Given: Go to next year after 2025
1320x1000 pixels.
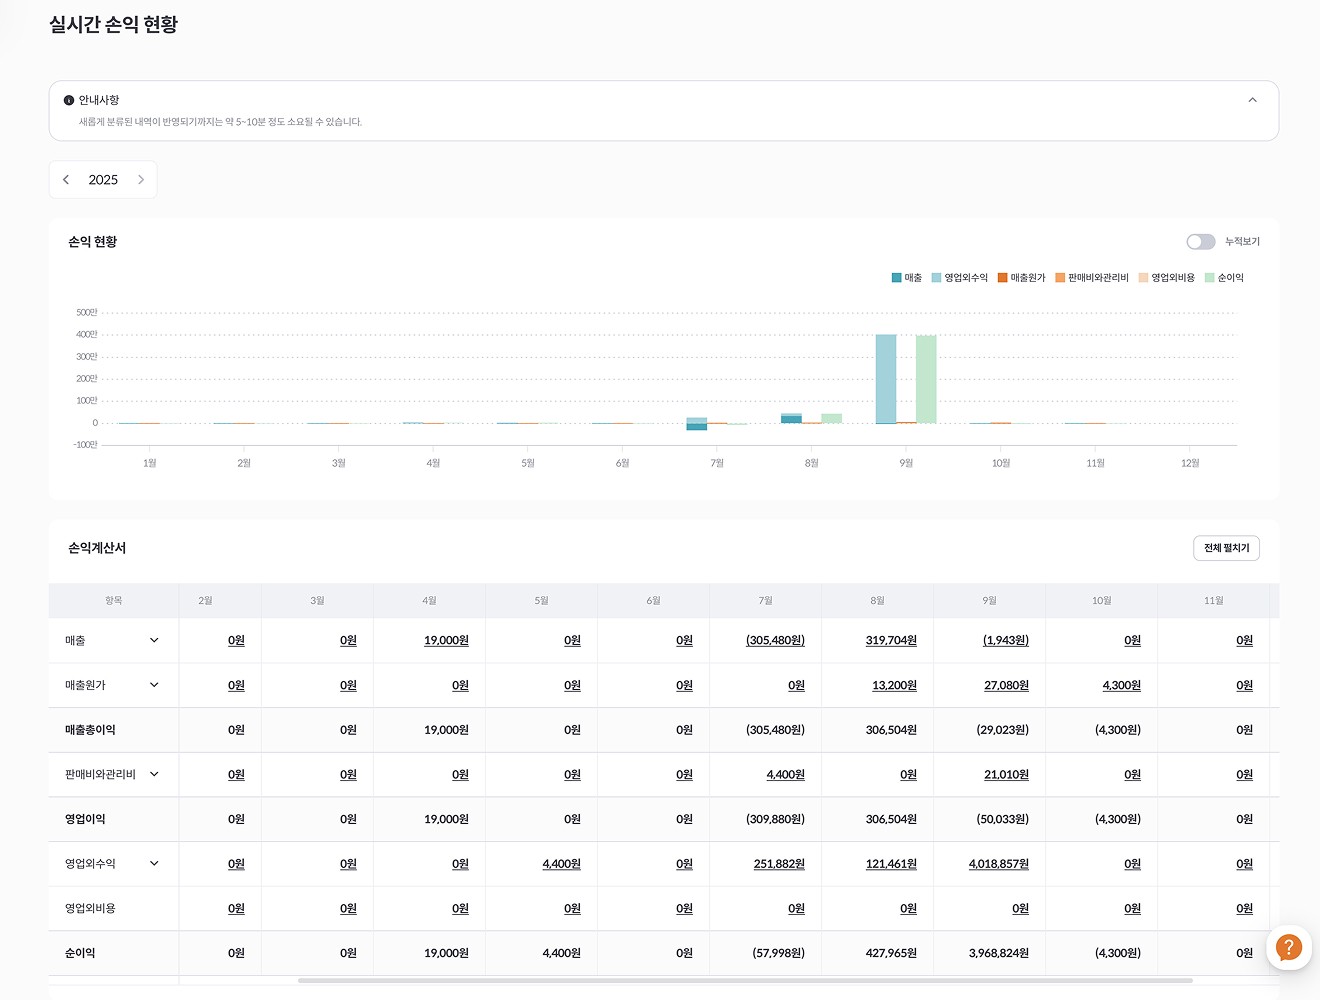Looking at the screenshot, I should (x=141, y=180).
